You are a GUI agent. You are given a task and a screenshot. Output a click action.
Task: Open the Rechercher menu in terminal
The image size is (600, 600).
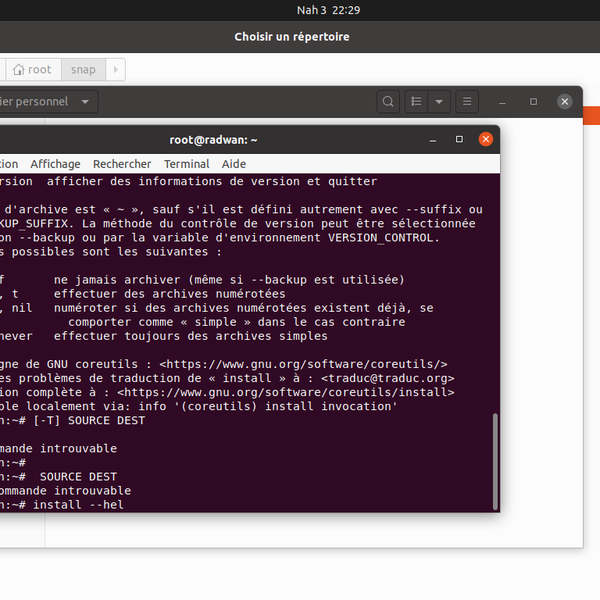coord(122,164)
